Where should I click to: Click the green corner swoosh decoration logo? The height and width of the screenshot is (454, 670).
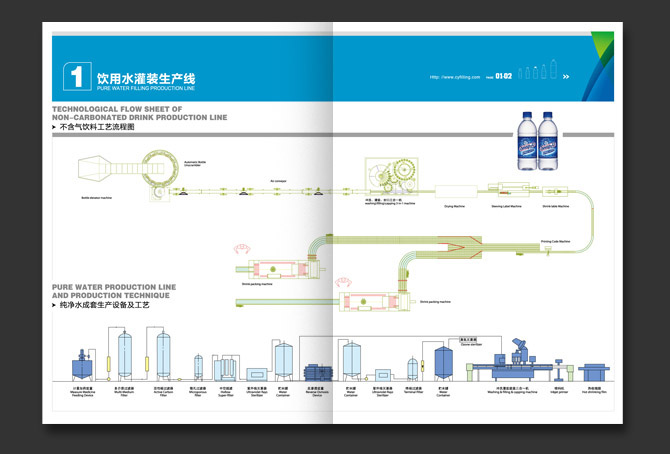[598, 66]
